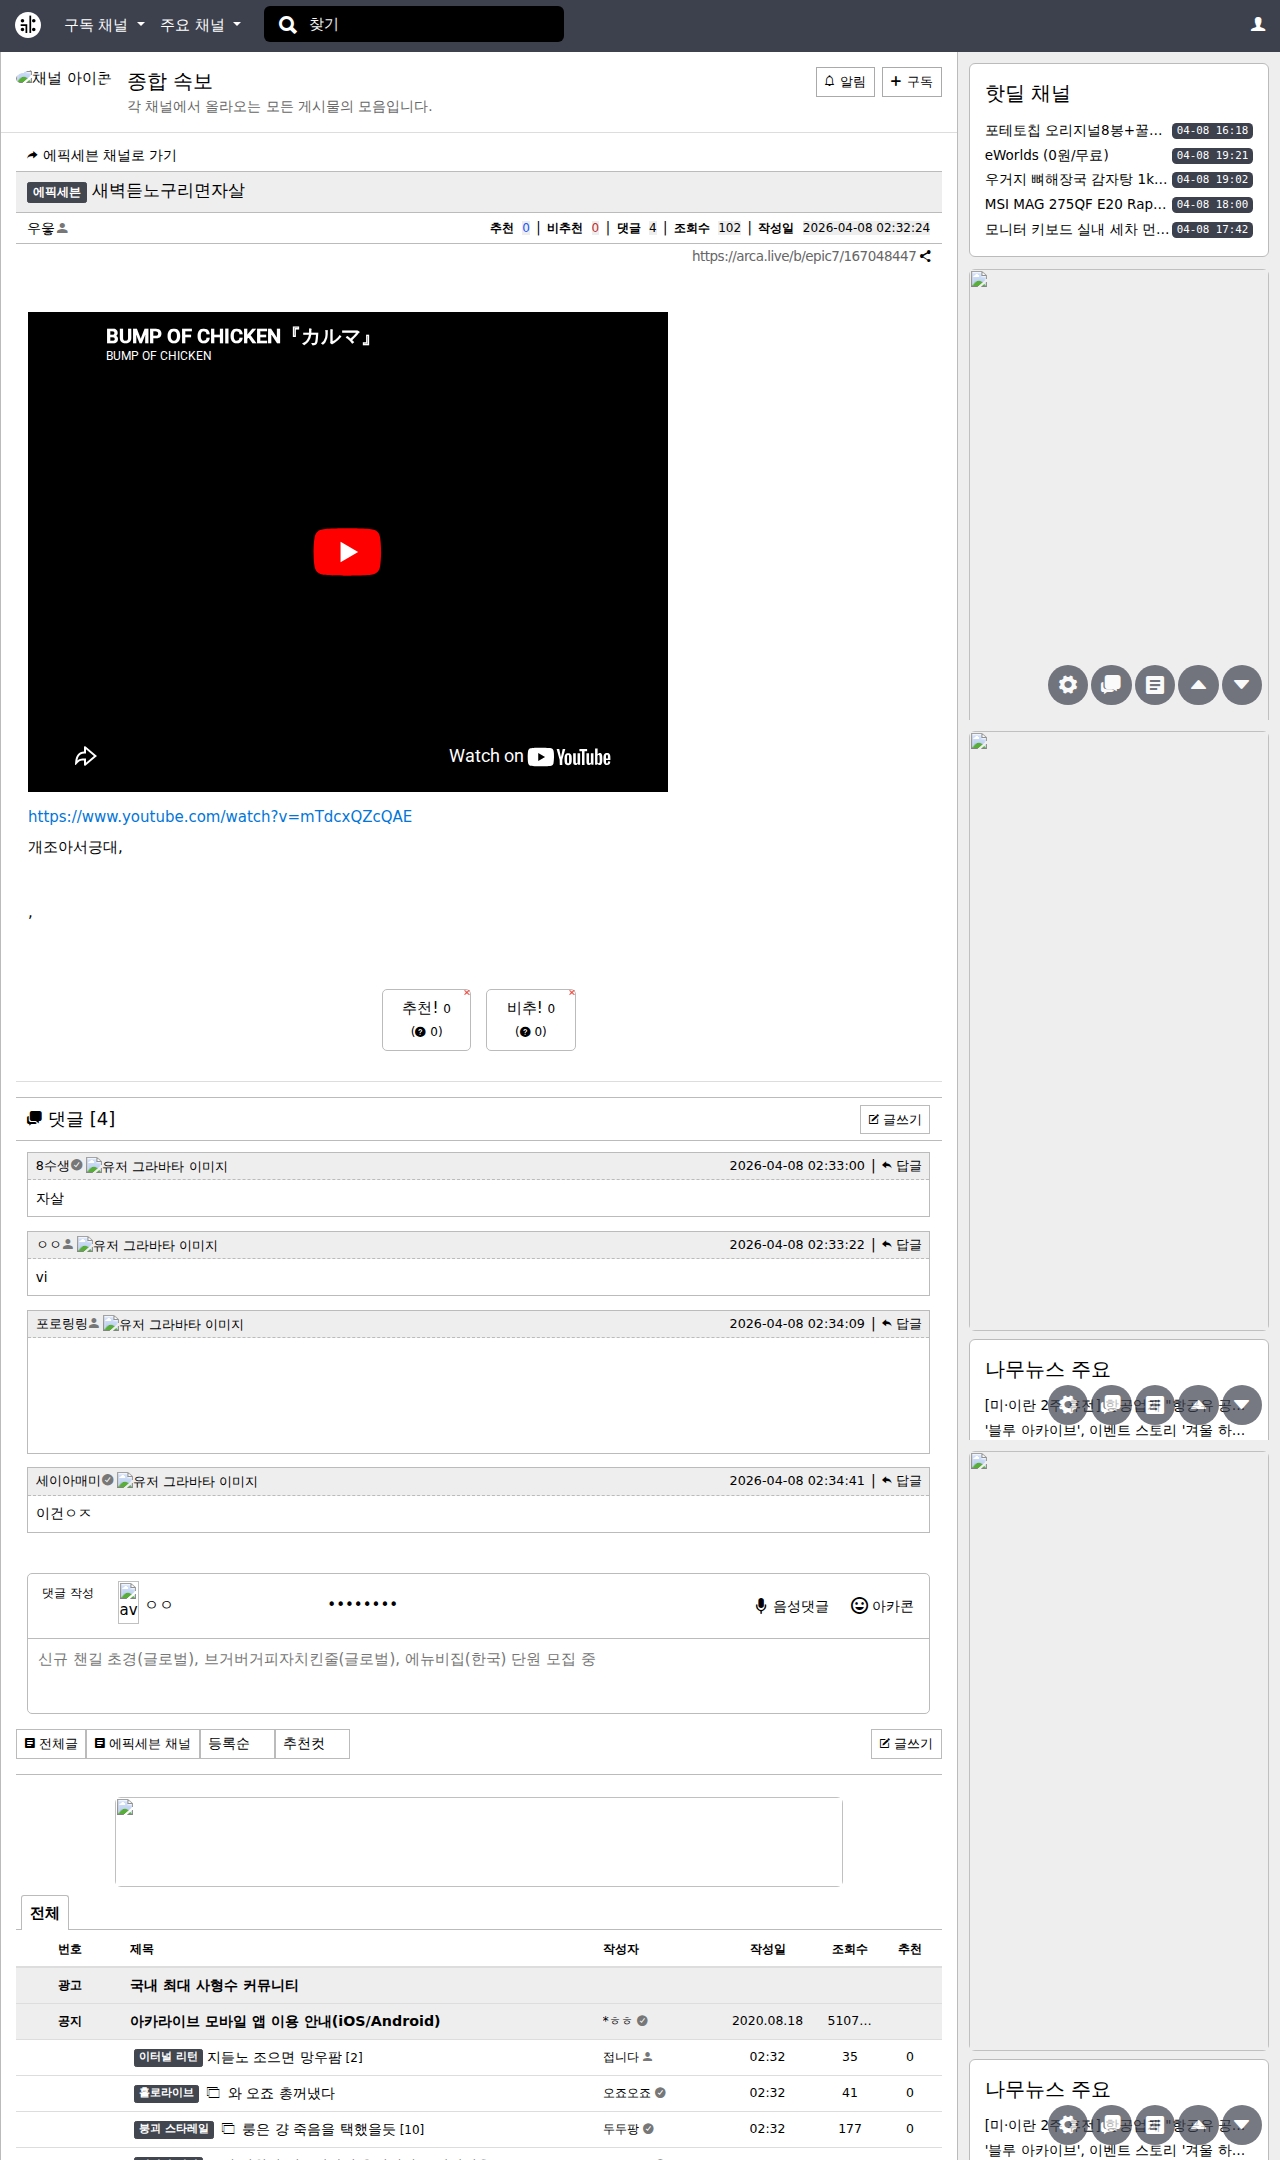
Task: Reply to 세이아매미's comment with 답글
Action: pyautogui.click(x=902, y=1481)
